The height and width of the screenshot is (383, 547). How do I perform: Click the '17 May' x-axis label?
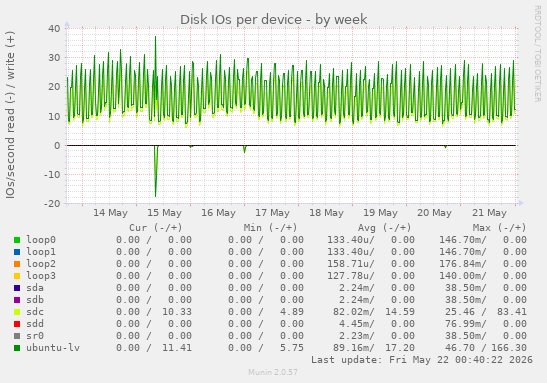272,213
